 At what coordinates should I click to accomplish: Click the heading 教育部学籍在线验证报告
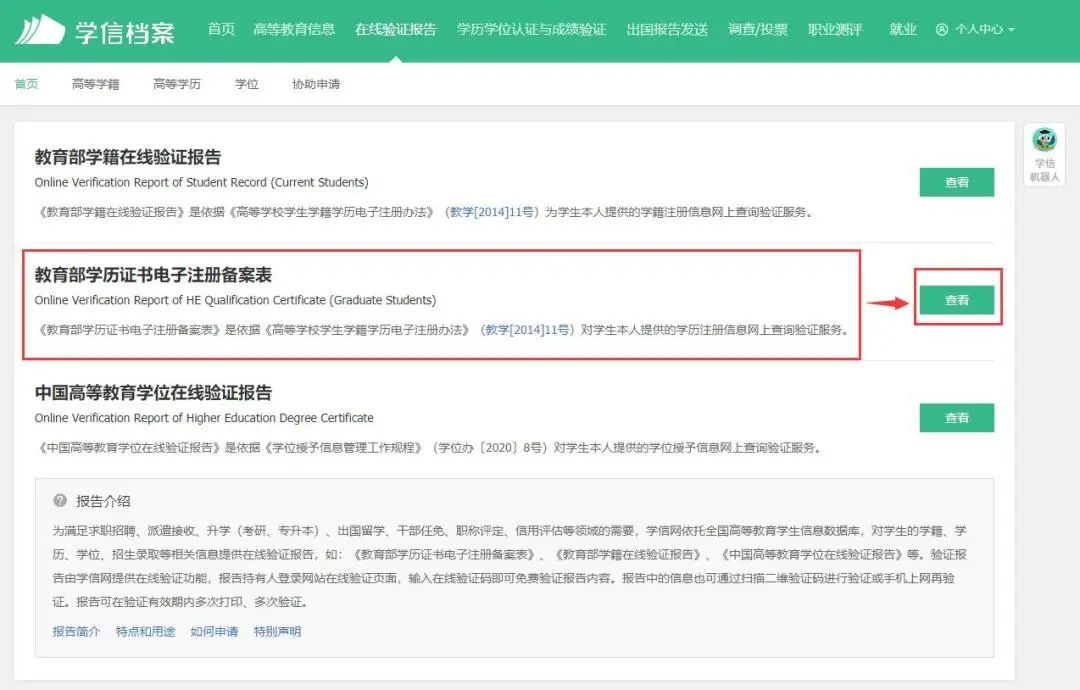[x=128, y=157]
